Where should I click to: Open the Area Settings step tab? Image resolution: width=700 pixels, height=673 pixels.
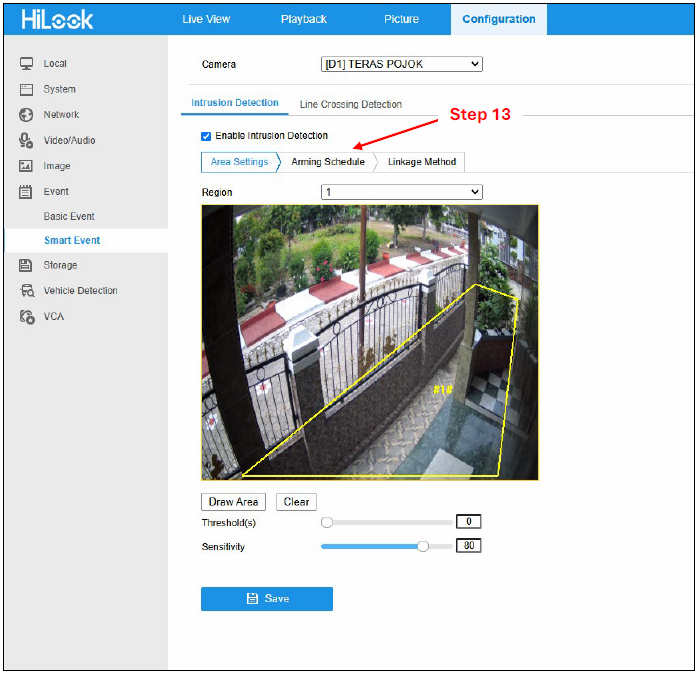coord(240,162)
